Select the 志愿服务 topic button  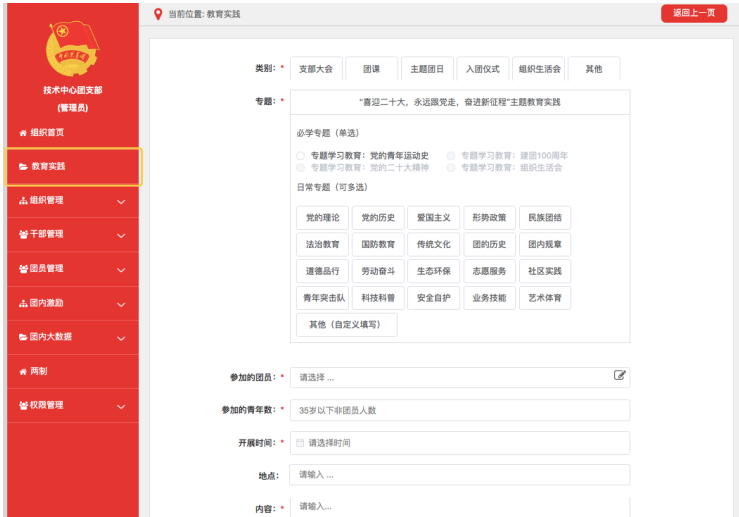(489, 271)
